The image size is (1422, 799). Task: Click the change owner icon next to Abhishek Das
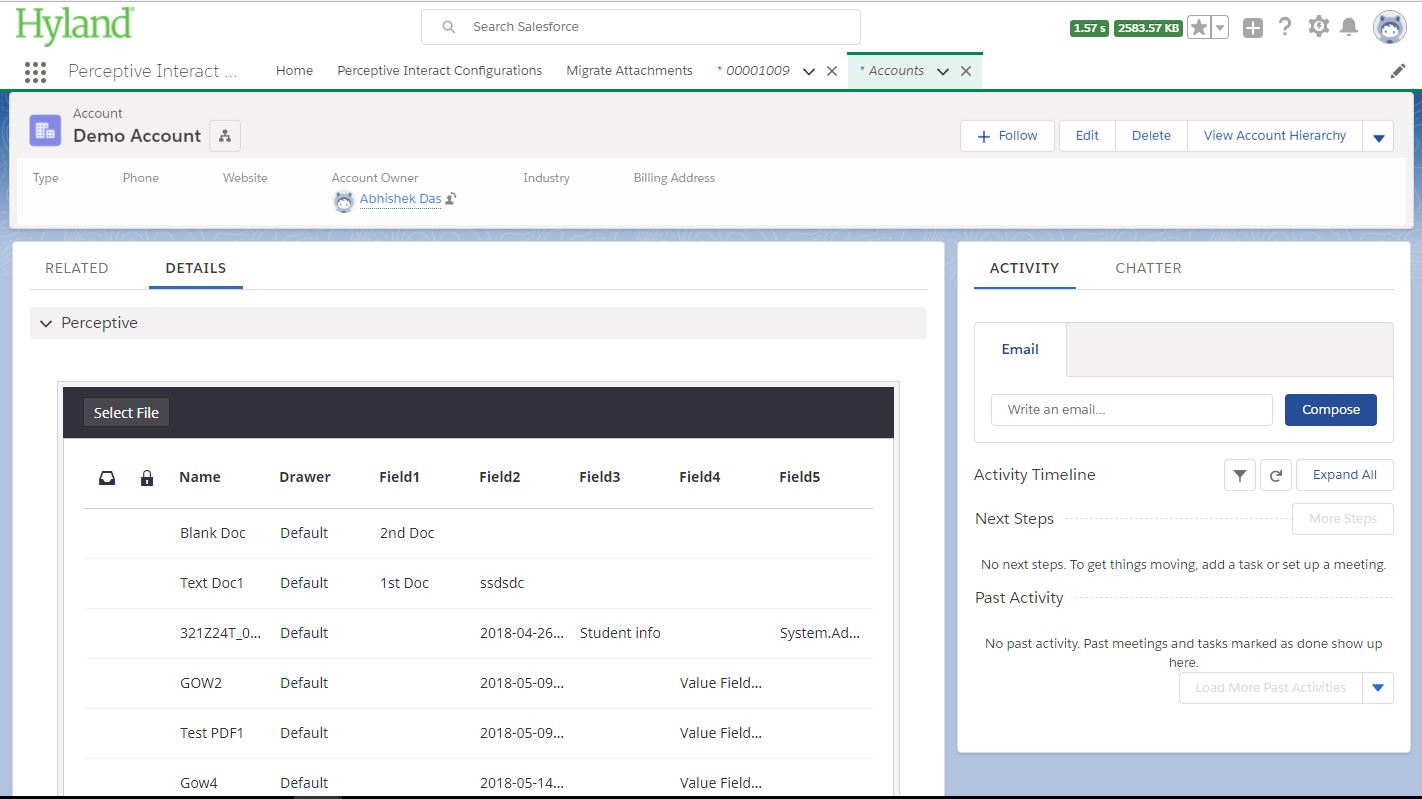coord(451,199)
